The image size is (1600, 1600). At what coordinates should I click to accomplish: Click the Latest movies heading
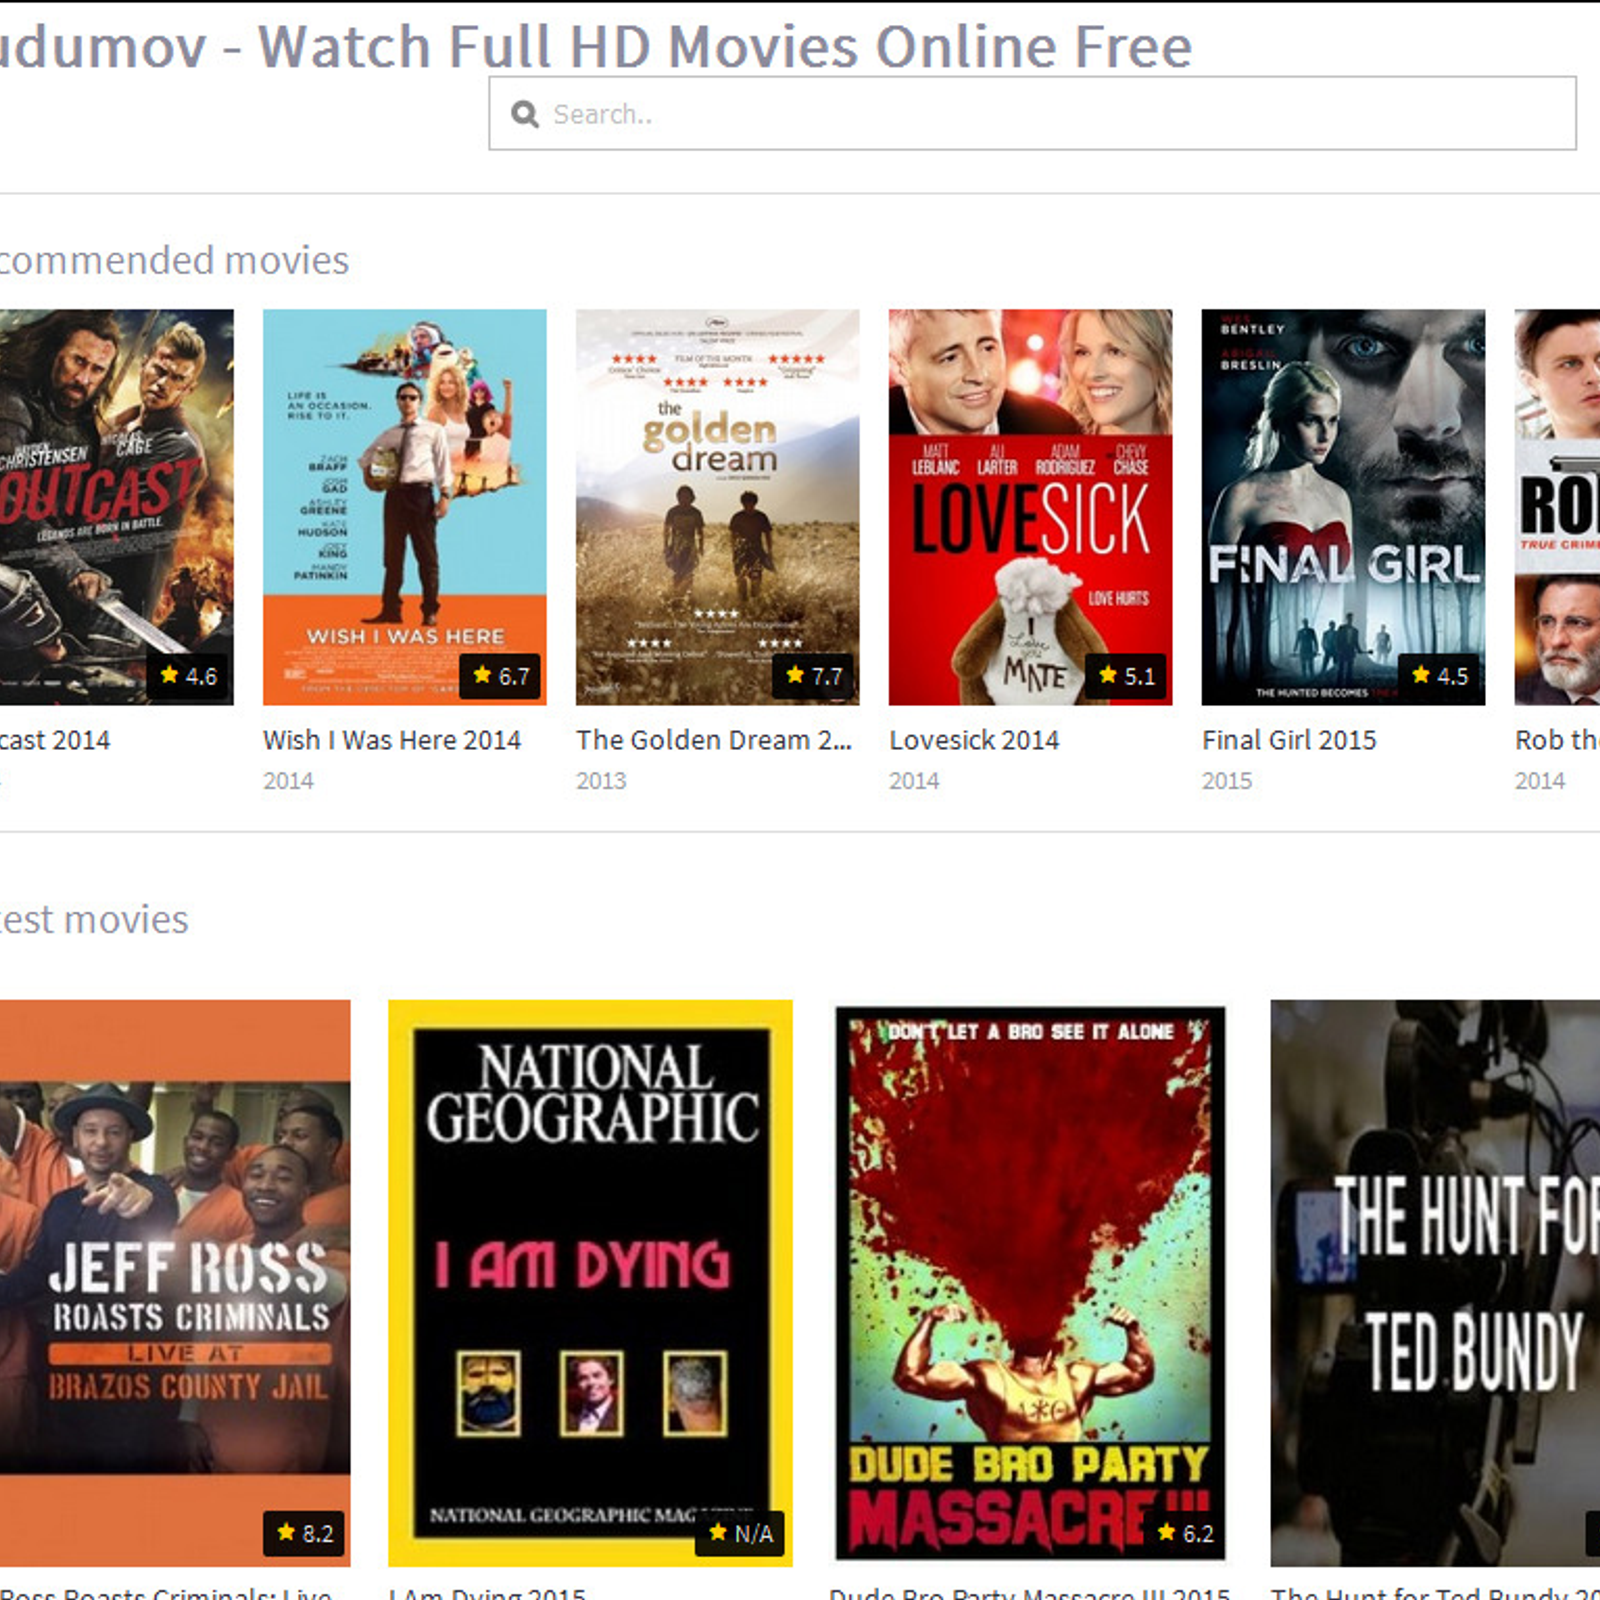94,919
